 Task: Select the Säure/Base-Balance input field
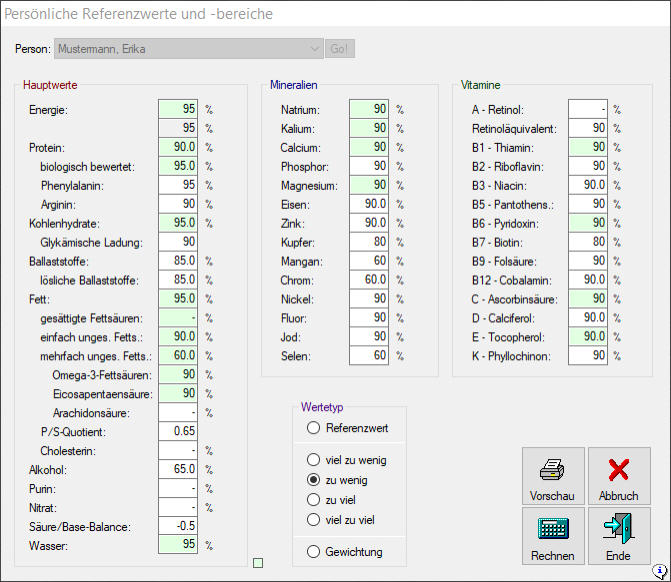pos(177,526)
